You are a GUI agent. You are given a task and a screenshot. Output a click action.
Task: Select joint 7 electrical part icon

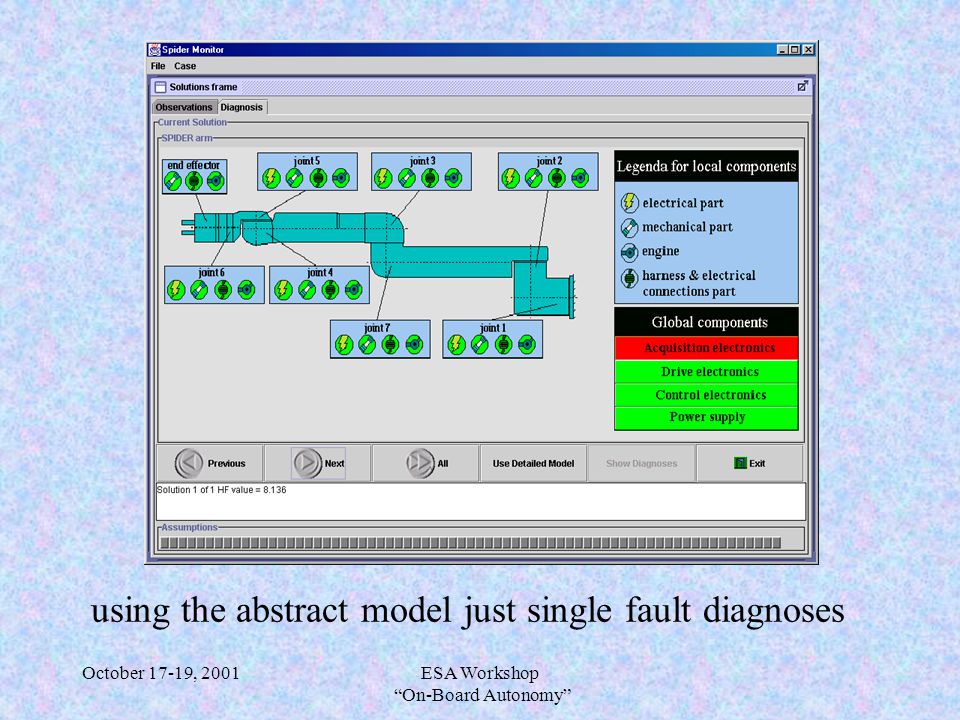(x=343, y=345)
